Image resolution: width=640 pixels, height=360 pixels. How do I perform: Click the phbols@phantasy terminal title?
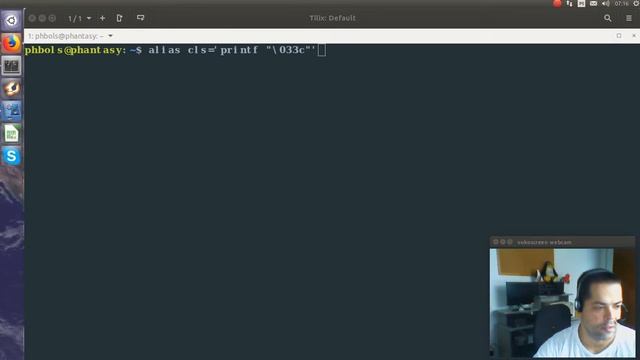tap(65, 36)
